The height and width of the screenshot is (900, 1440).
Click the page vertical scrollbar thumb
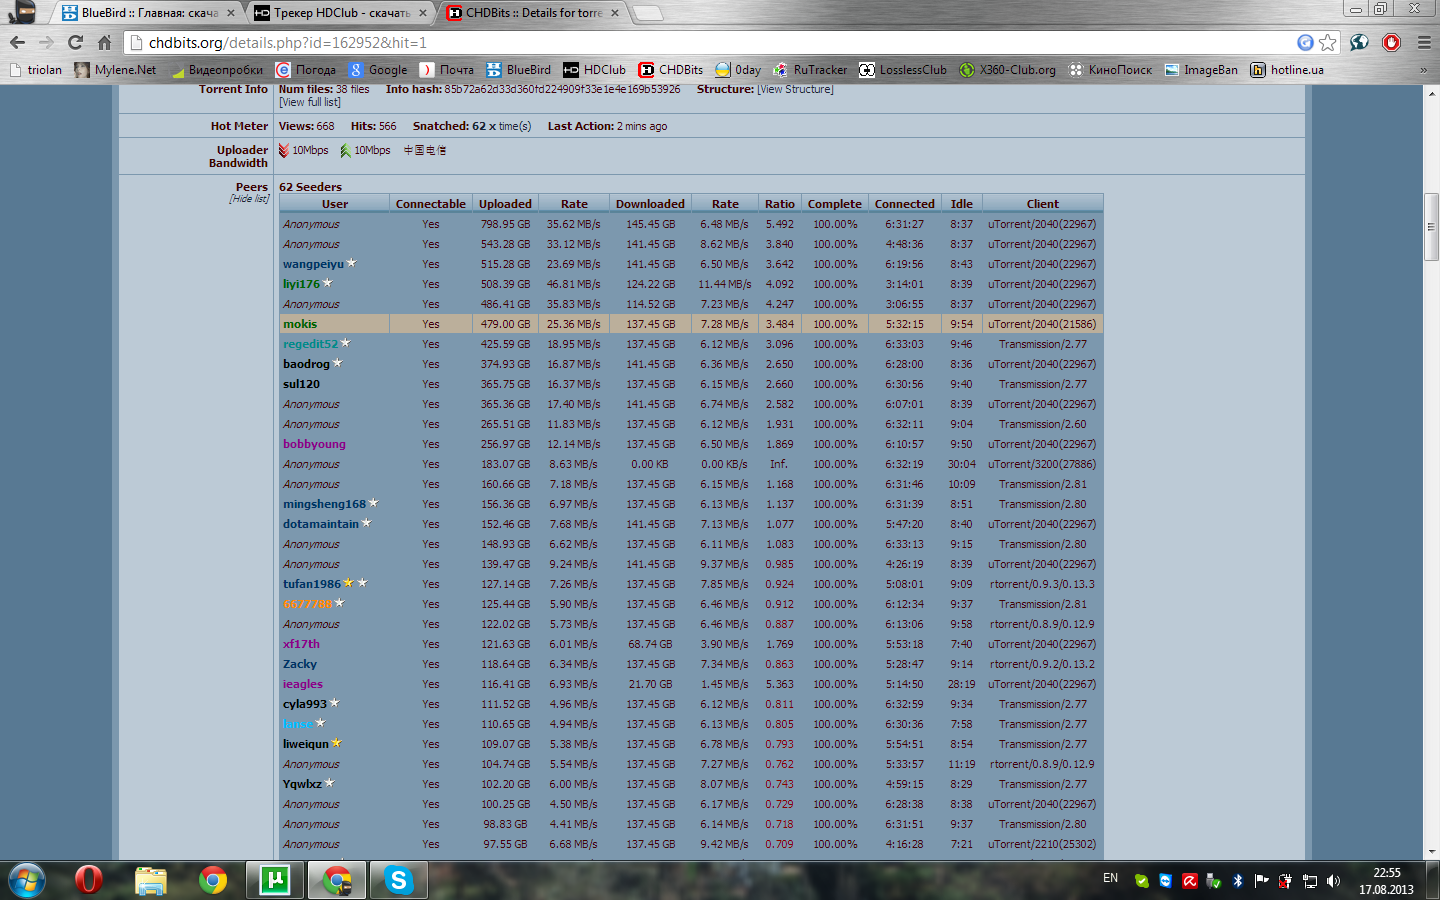point(1431,228)
